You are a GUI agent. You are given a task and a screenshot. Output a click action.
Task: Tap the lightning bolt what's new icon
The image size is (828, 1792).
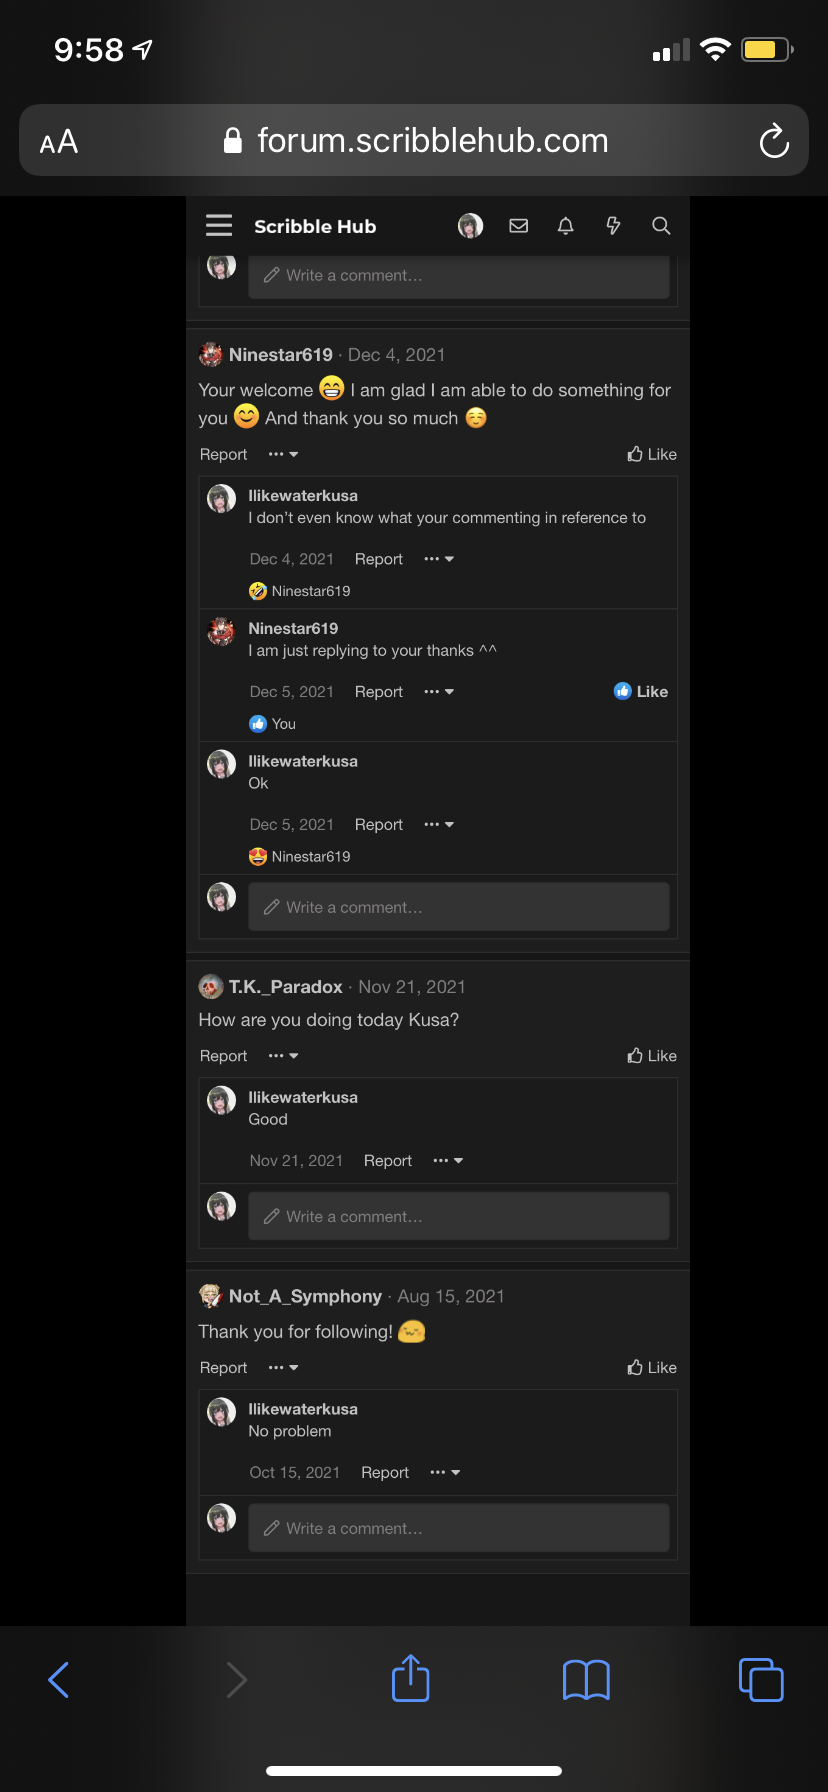point(613,226)
